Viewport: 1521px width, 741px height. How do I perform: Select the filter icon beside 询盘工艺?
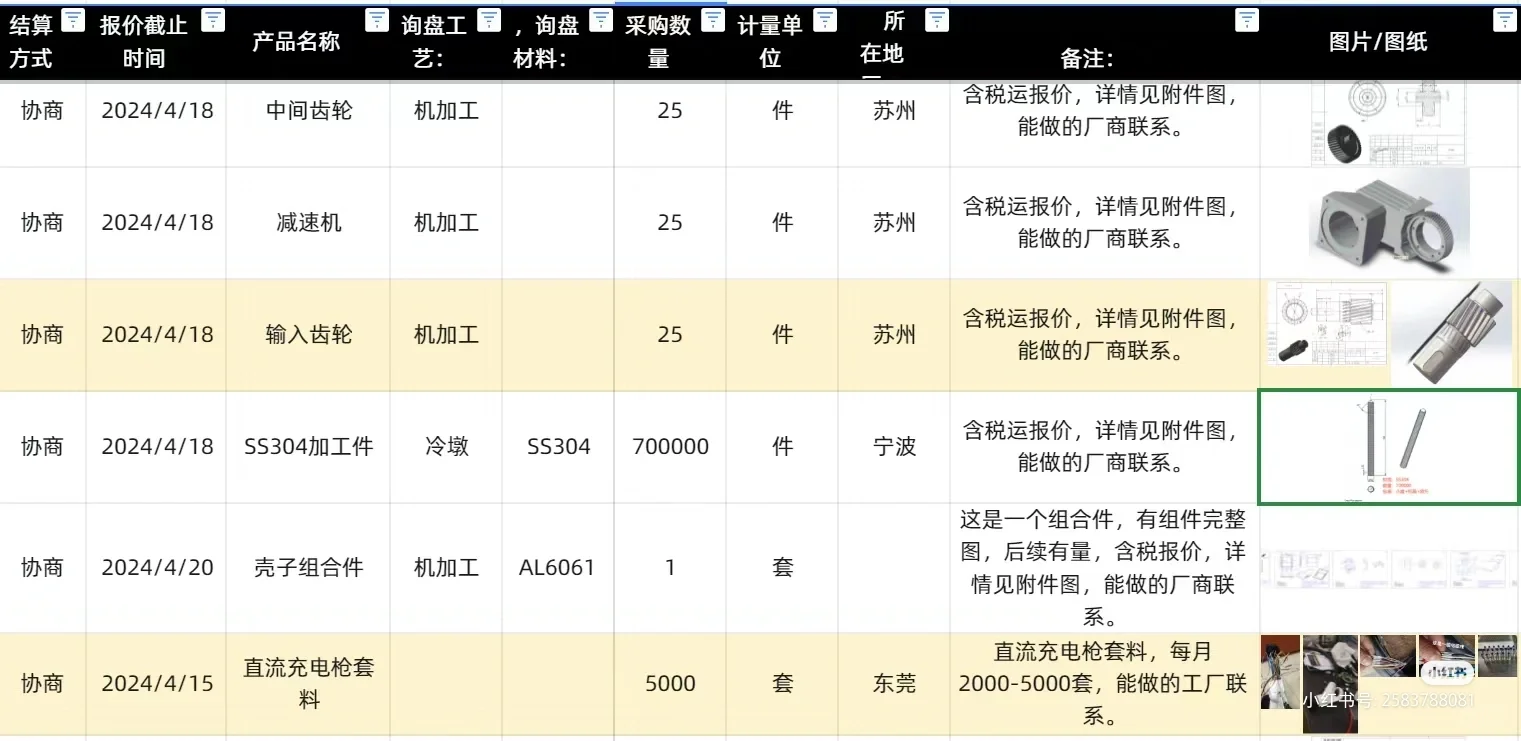pos(488,17)
